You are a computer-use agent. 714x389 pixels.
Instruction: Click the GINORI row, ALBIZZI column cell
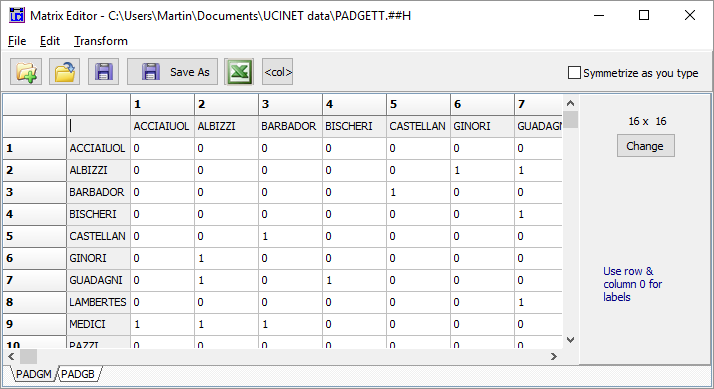click(x=226, y=258)
